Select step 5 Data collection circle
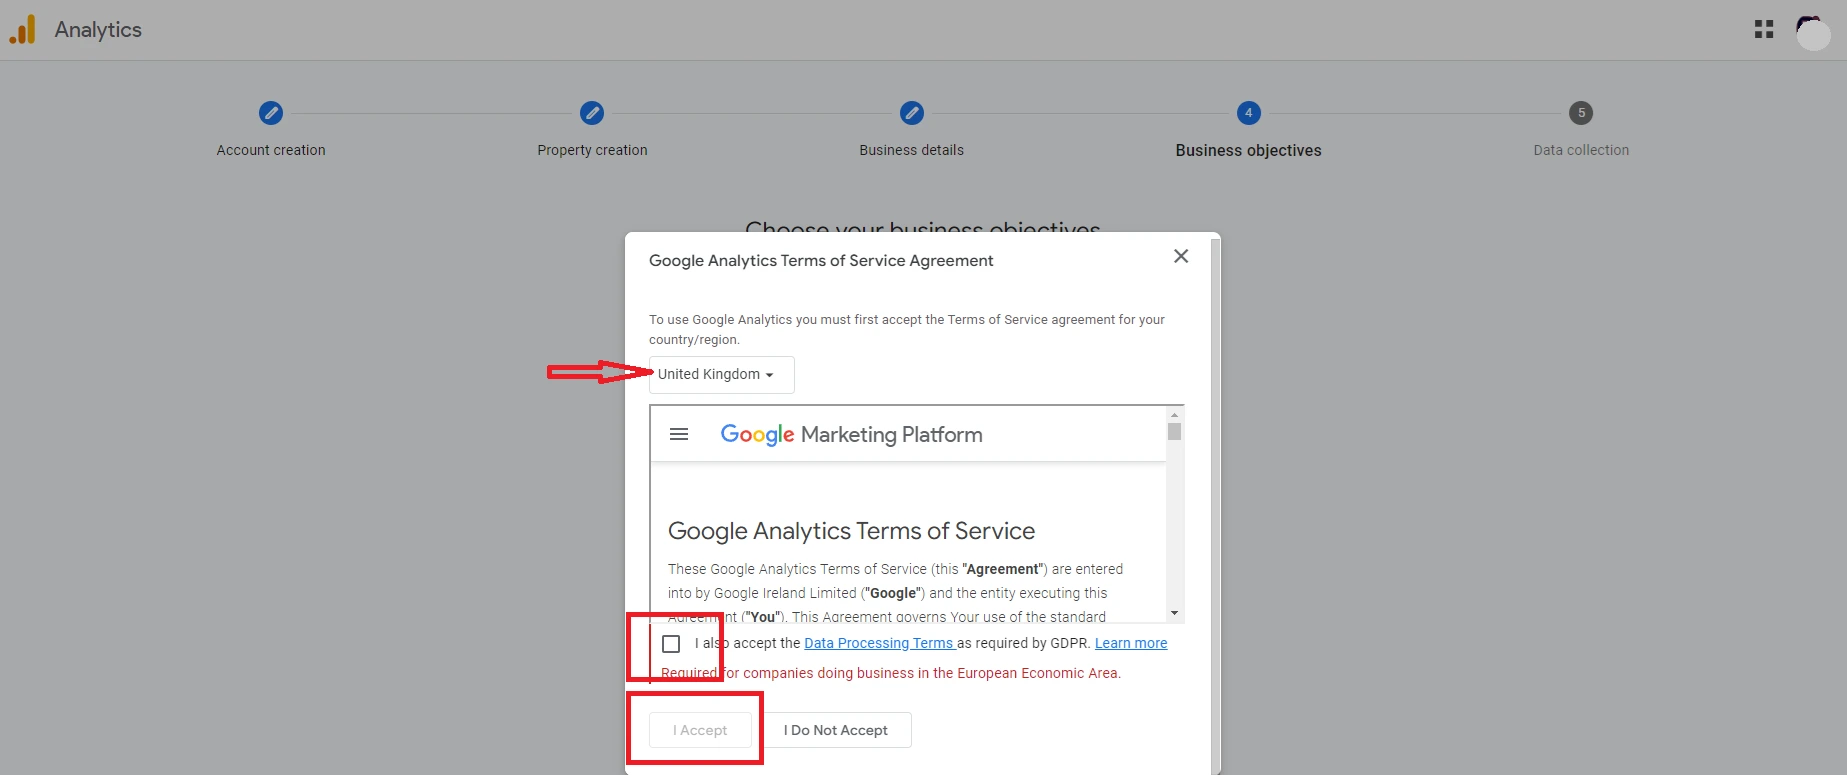This screenshot has height=775, width=1847. [1581, 113]
